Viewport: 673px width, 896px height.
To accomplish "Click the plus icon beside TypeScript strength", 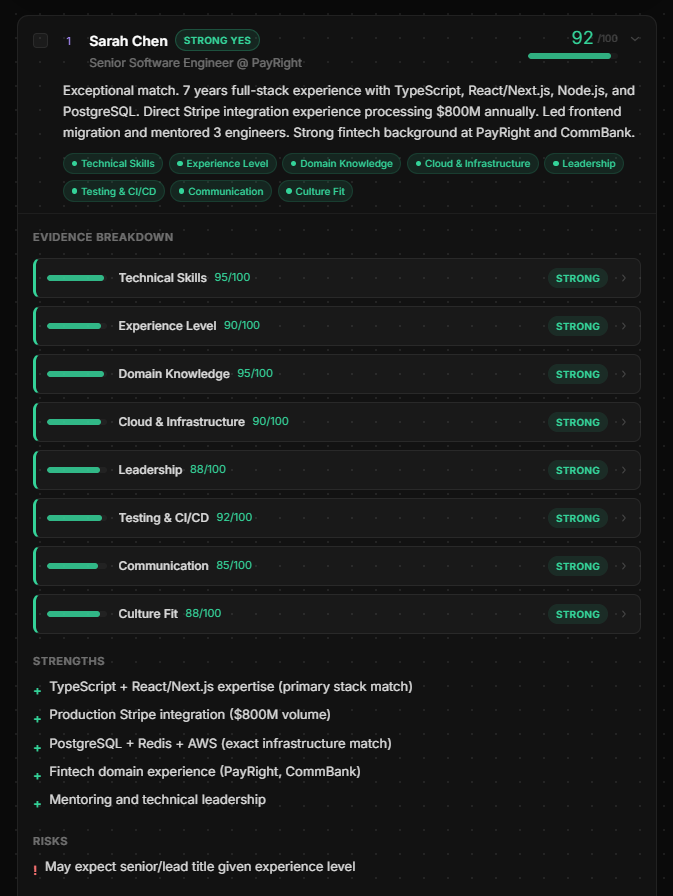I will (x=38, y=691).
